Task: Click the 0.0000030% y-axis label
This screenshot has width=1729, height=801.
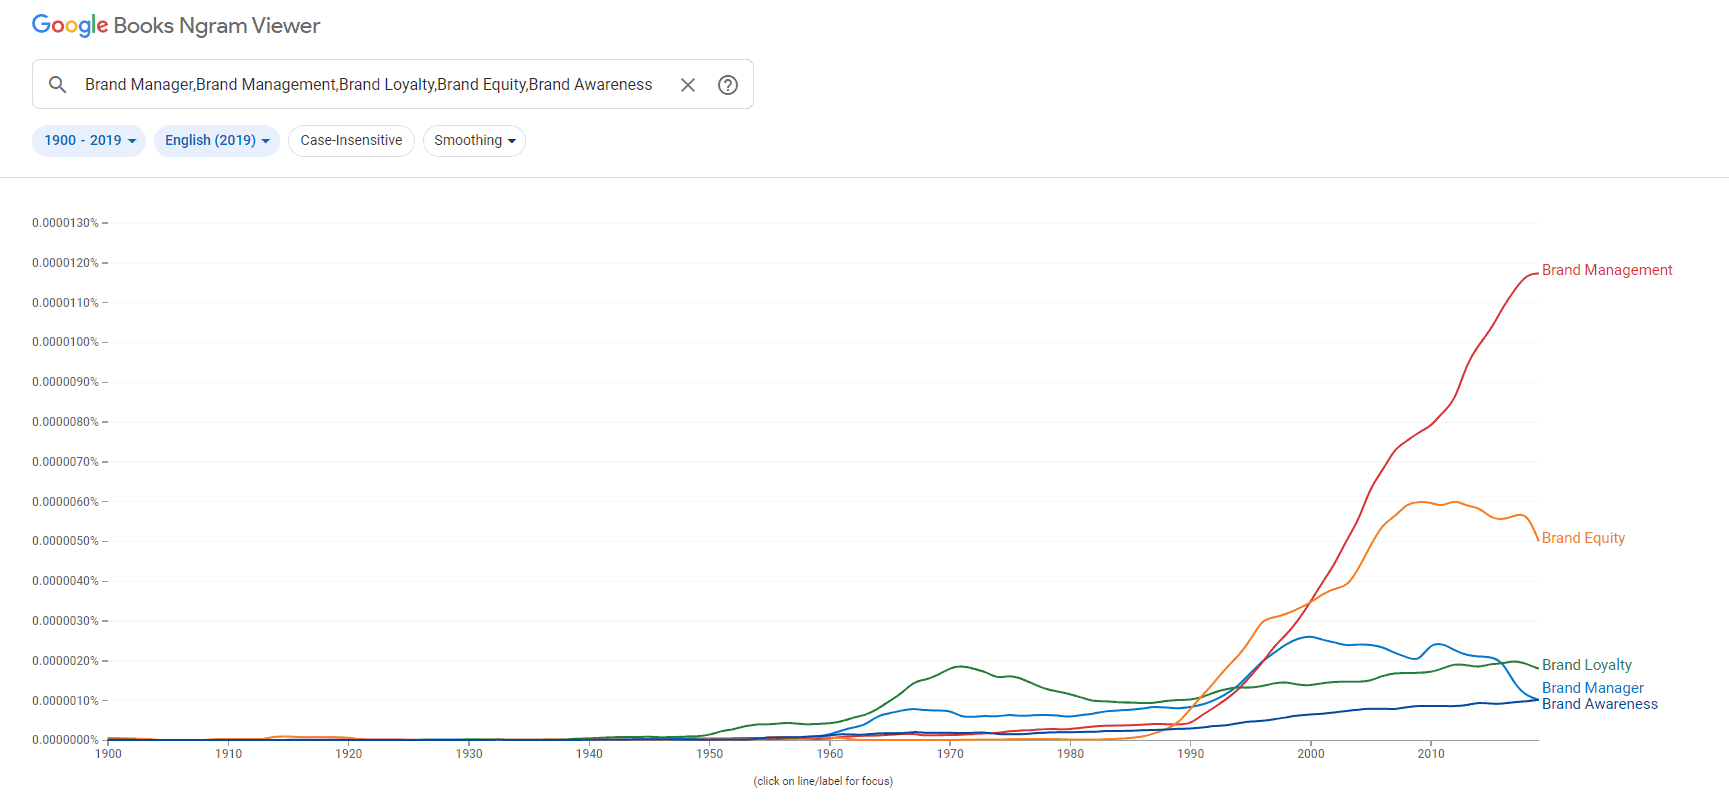Action: tap(65, 621)
